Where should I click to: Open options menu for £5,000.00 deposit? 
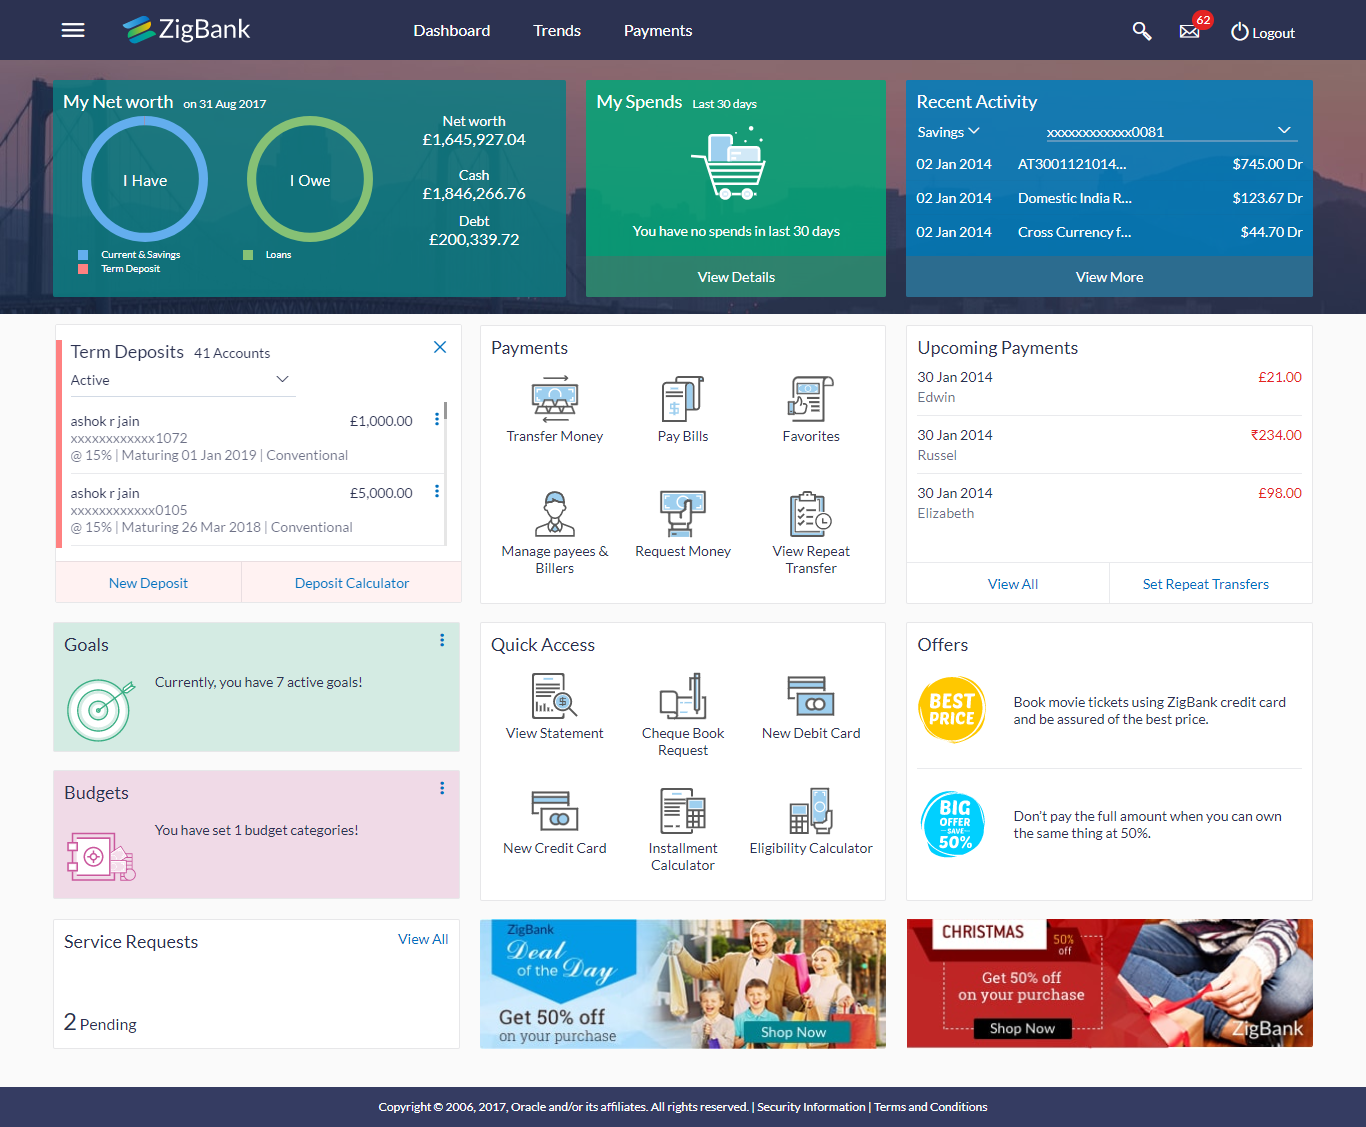[437, 491]
